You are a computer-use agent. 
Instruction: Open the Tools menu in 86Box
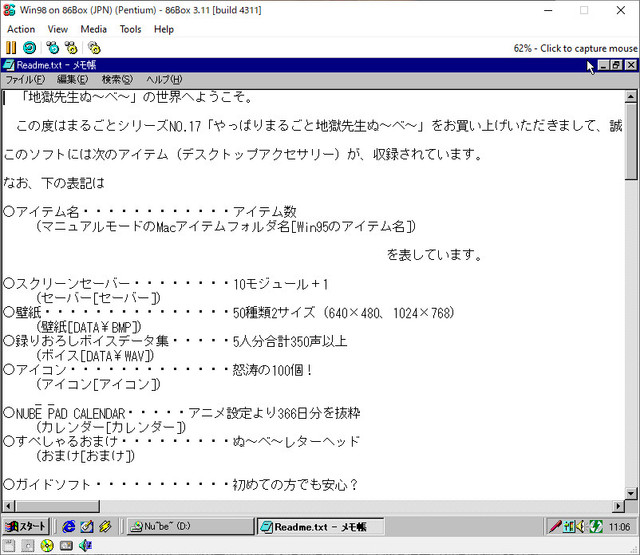click(x=130, y=29)
